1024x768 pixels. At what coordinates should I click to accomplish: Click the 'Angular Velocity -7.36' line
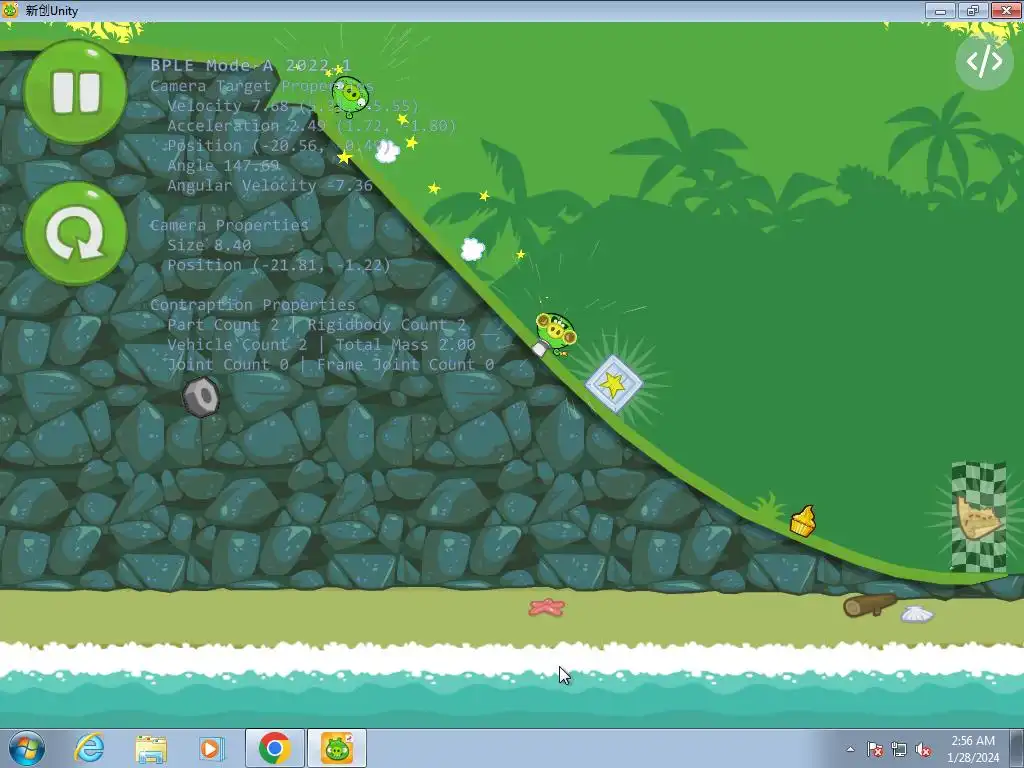[x=270, y=185]
